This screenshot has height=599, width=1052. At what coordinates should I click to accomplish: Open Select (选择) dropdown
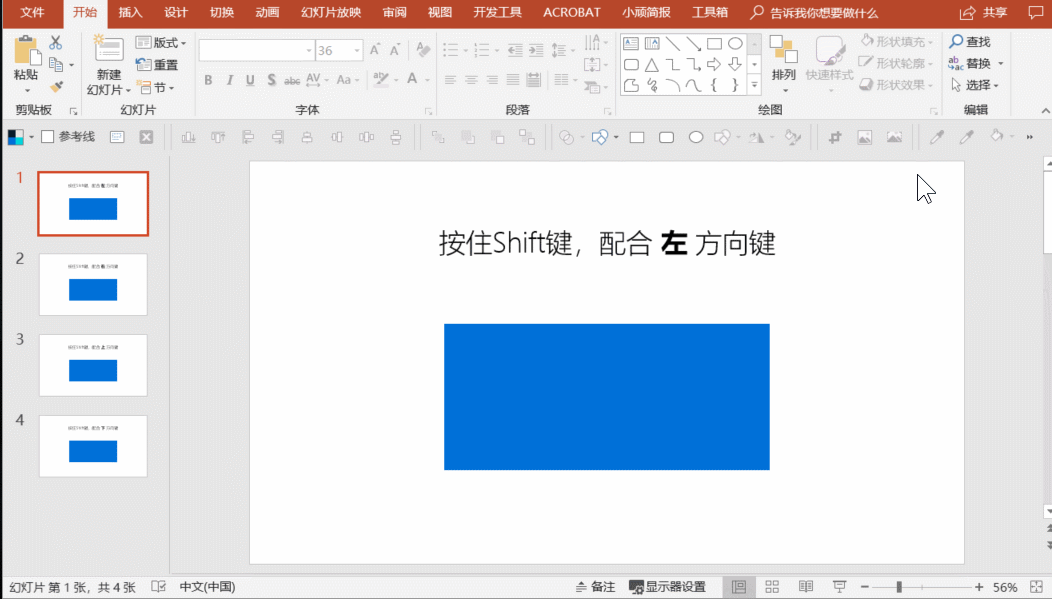tap(975, 85)
